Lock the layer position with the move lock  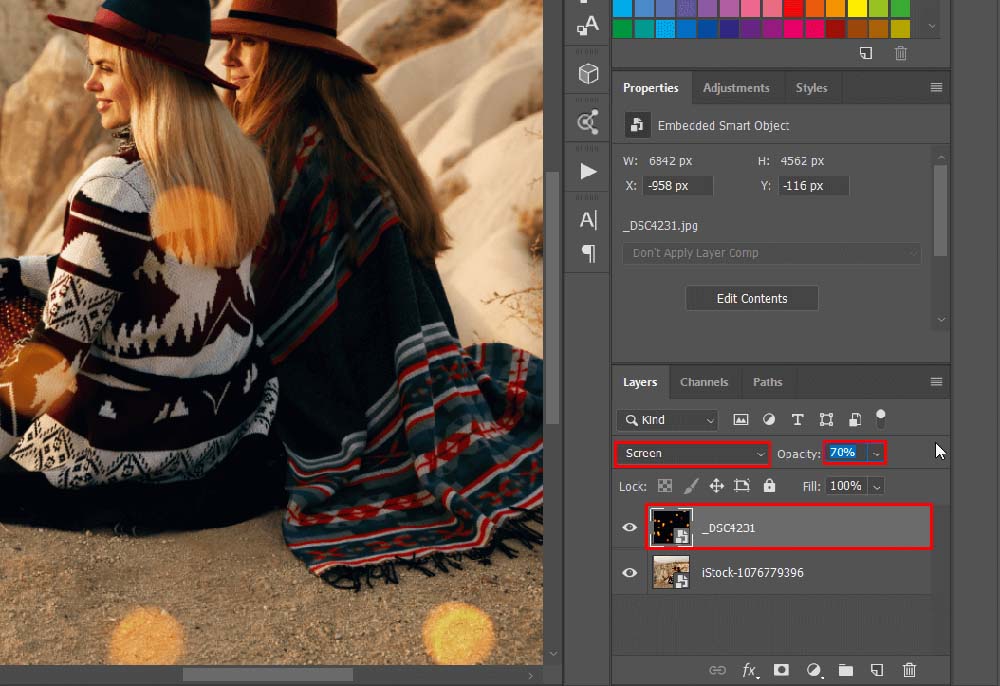(715, 485)
